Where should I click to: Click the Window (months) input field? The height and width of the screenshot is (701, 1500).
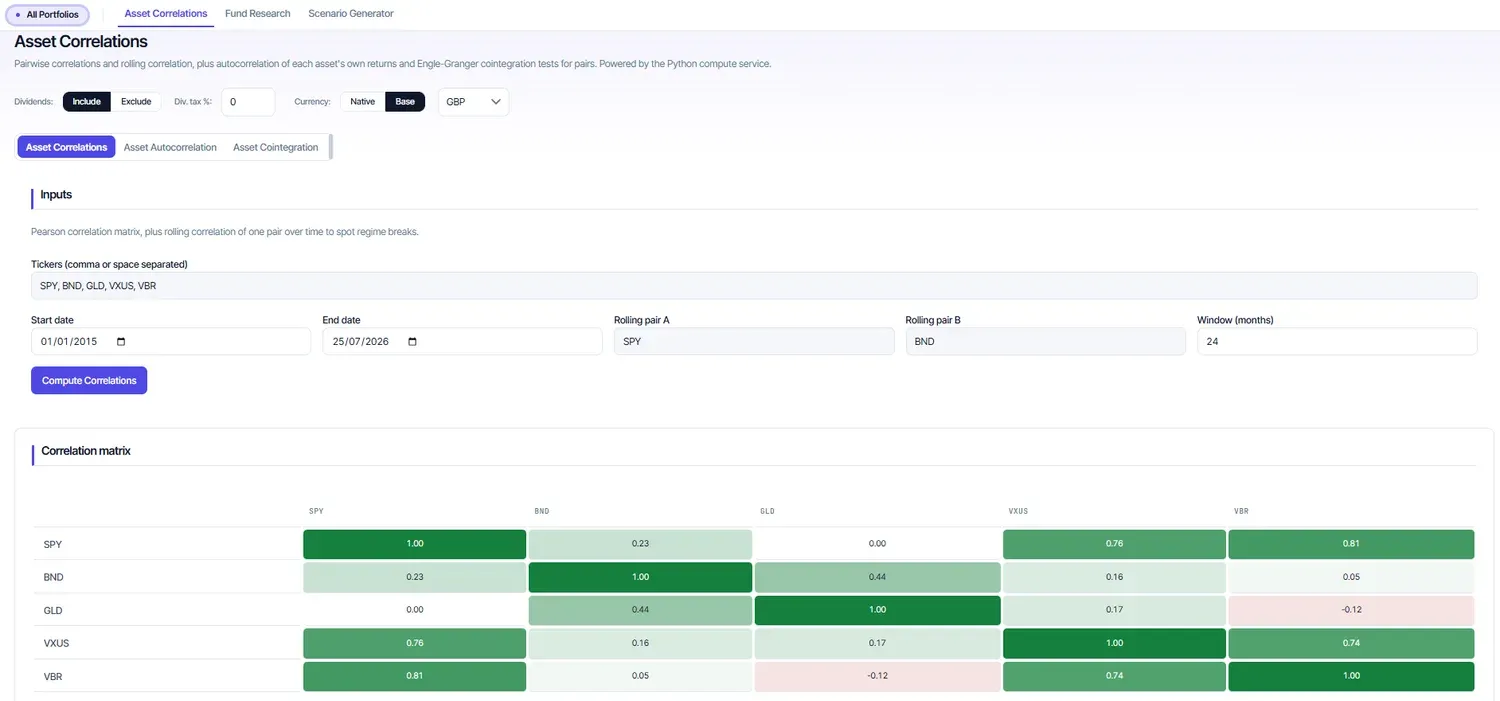(x=1337, y=342)
